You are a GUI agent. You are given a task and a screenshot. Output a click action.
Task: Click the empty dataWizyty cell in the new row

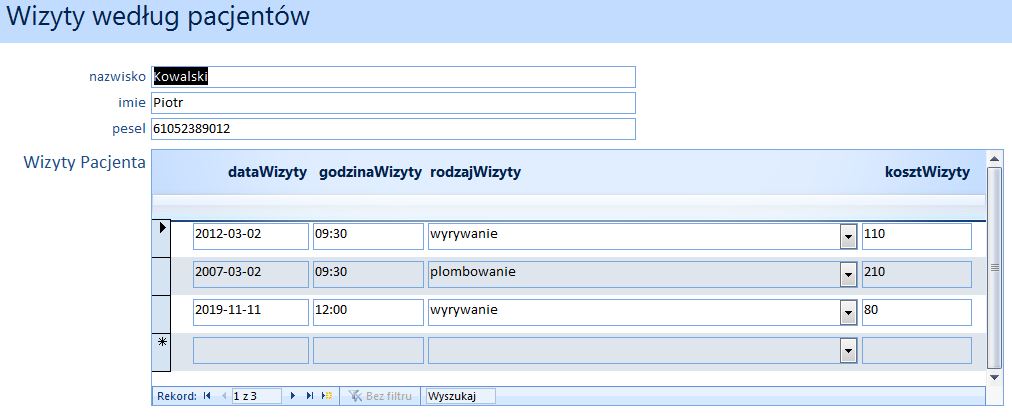(251, 351)
